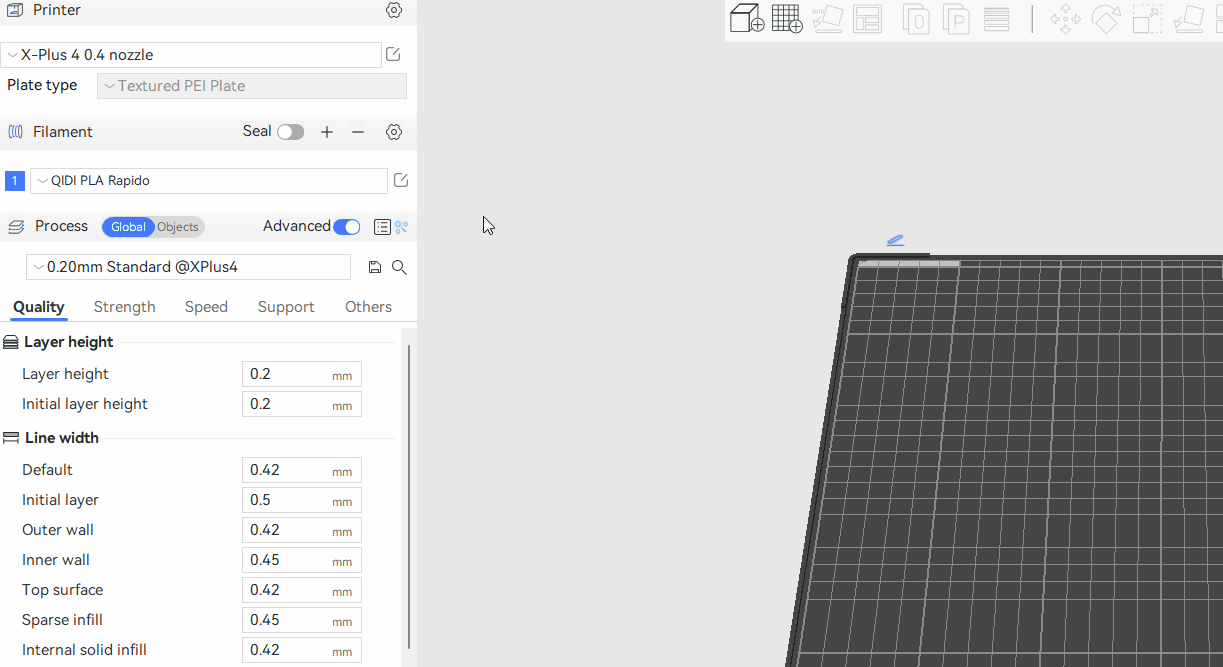Click the Add plate grid icon
This screenshot has height=667, width=1223.
pyautogui.click(x=787, y=19)
